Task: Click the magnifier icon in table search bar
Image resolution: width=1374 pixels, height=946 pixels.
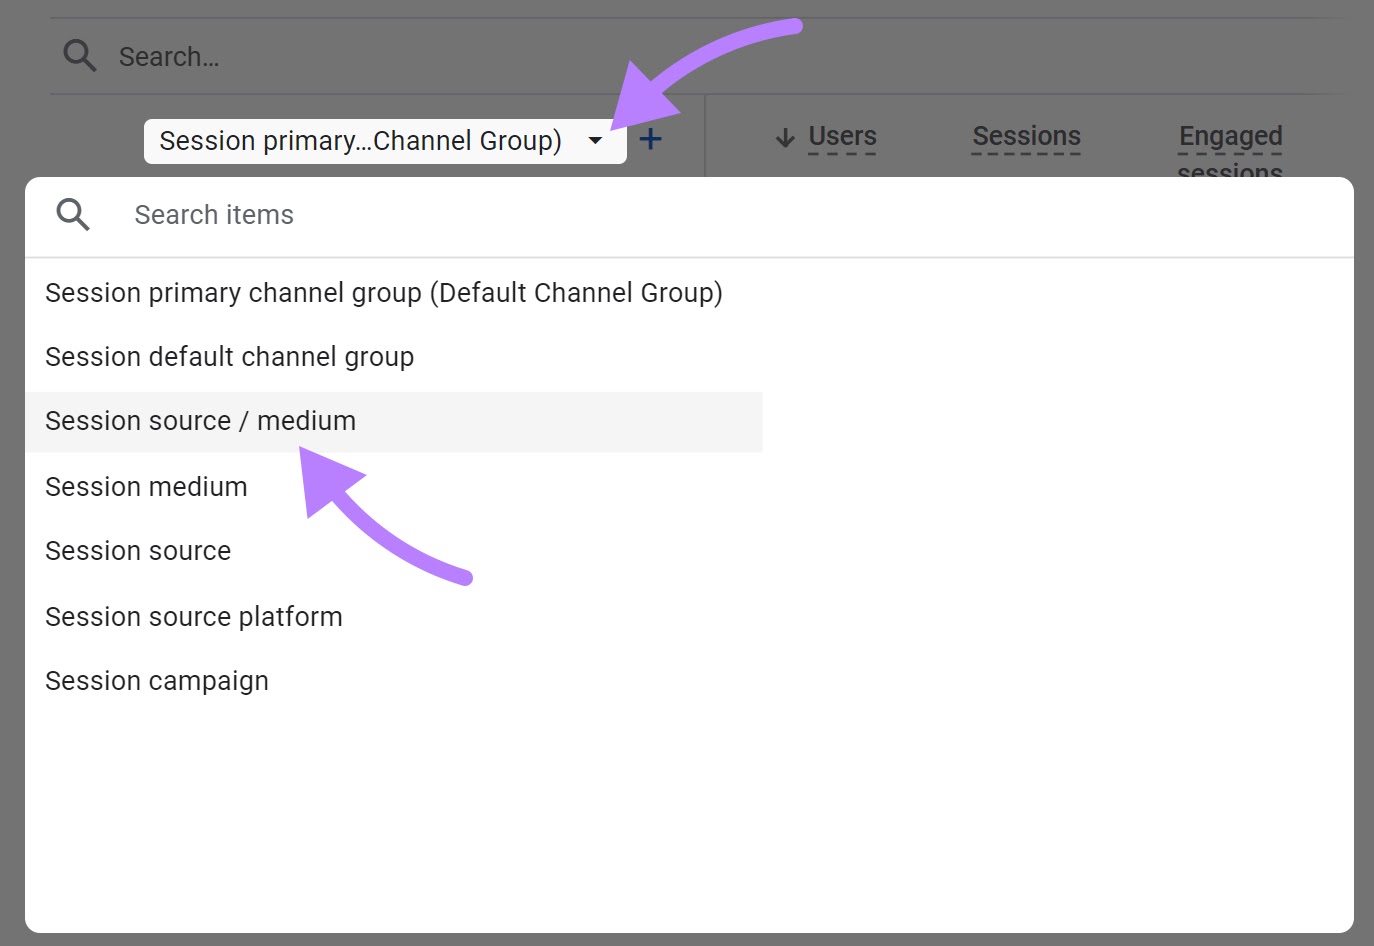Action: (80, 56)
